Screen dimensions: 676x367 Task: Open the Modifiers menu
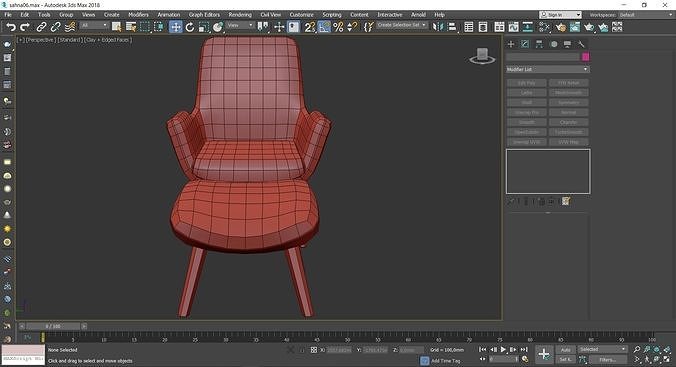pyautogui.click(x=138, y=15)
